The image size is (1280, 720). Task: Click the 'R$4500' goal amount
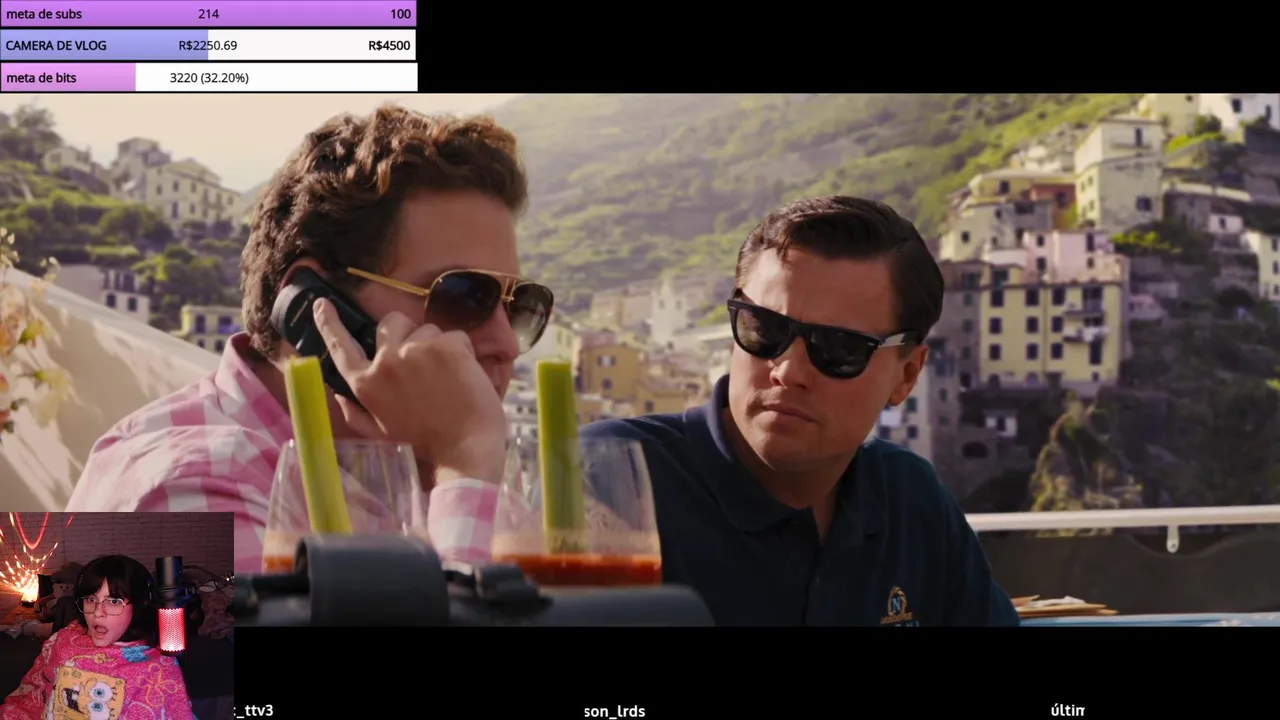[x=389, y=45]
